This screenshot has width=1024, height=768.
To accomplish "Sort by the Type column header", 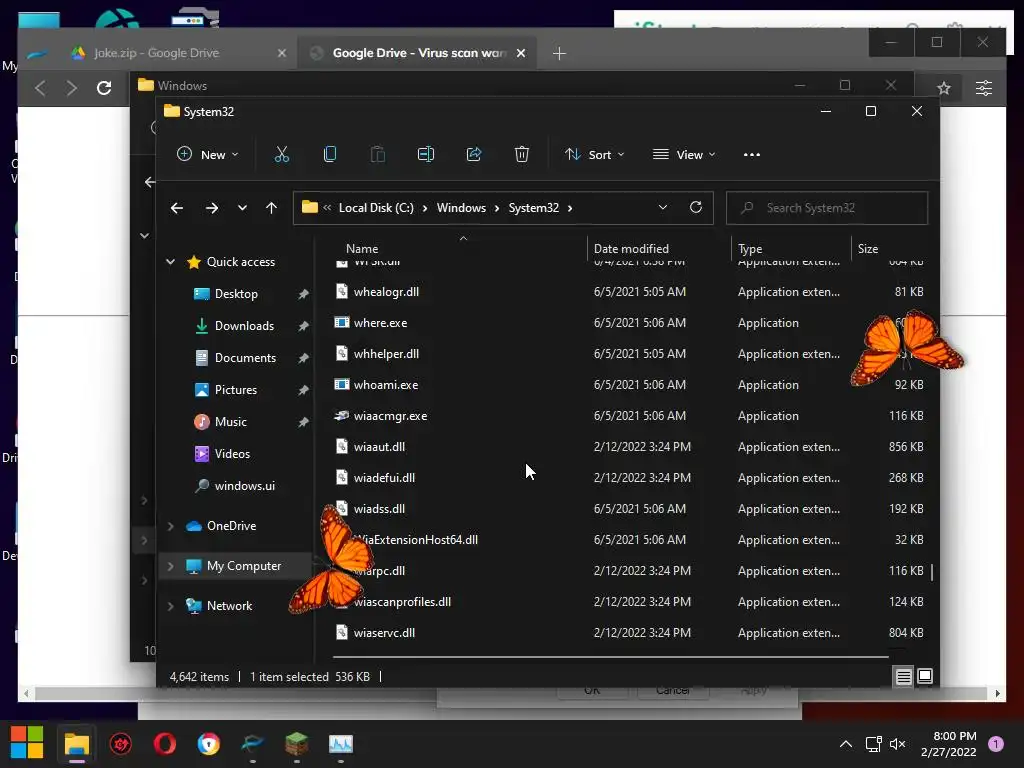I will [x=750, y=249].
